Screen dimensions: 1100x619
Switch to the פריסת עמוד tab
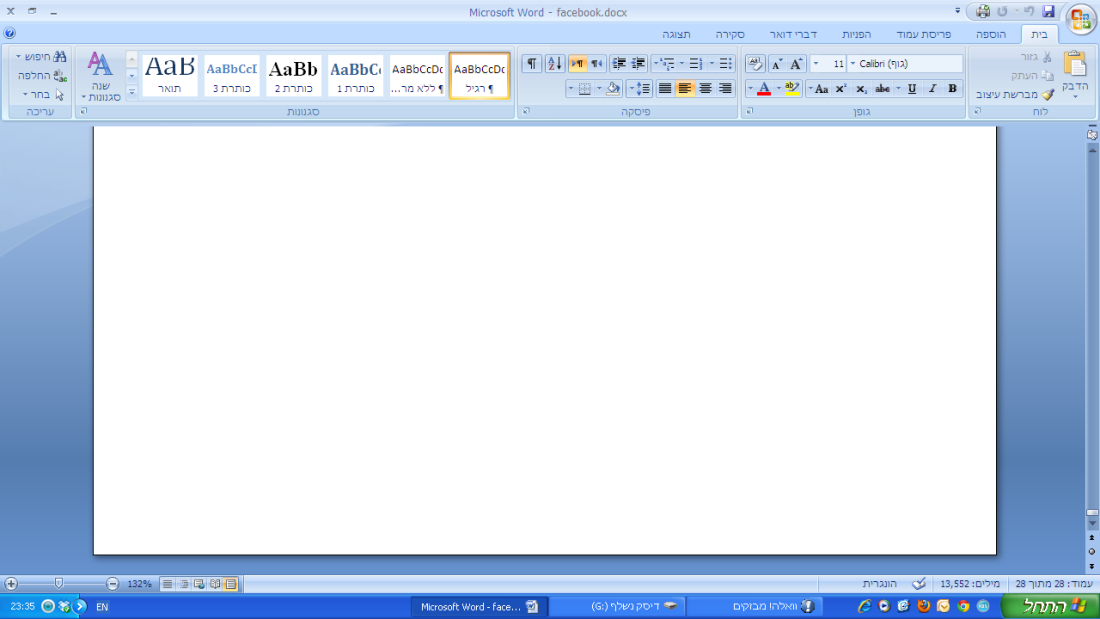pos(923,34)
